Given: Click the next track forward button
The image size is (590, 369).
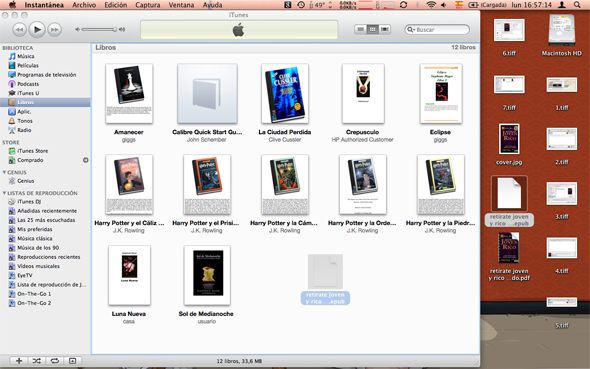Looking at the screenshot, I should (55, 29).
